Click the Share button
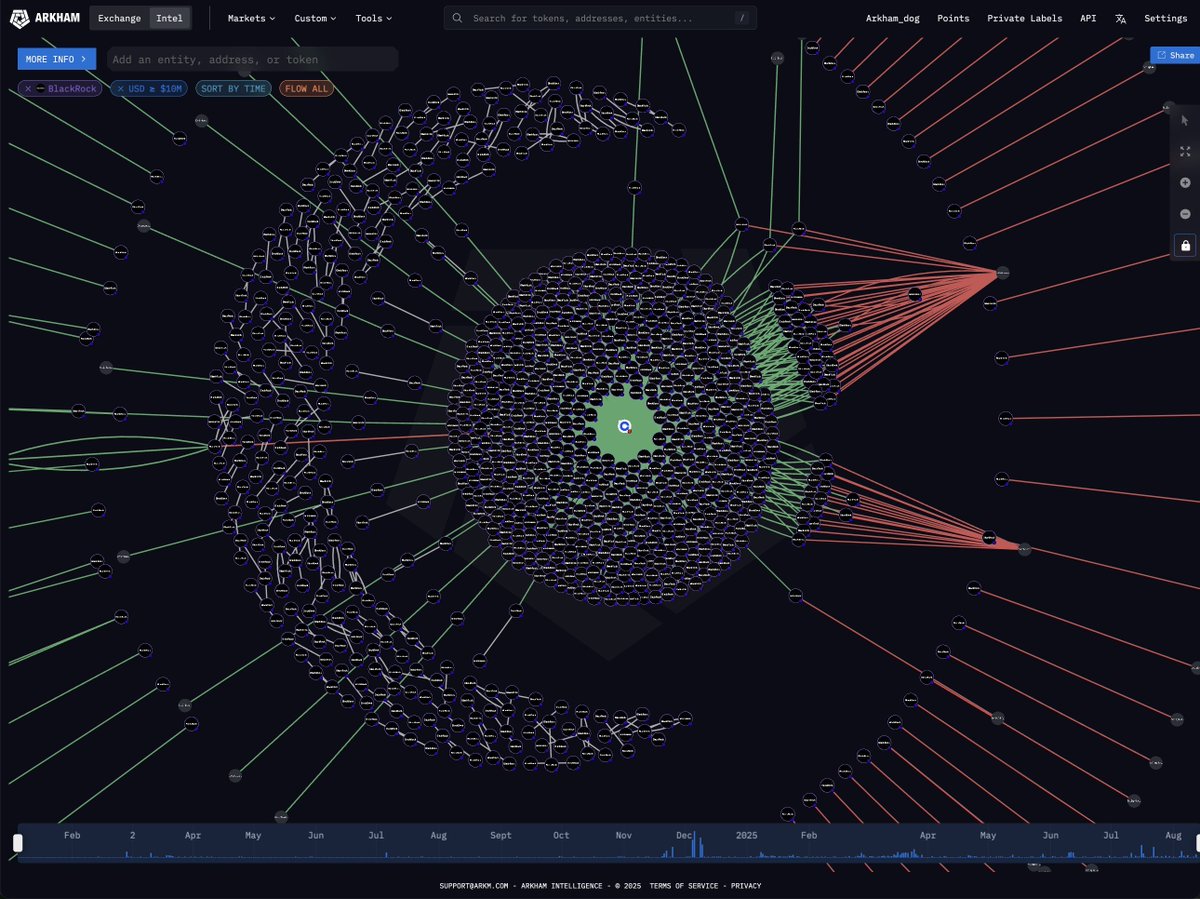1200x899 pixels. pyautogui.click(x=1175, y=55)
